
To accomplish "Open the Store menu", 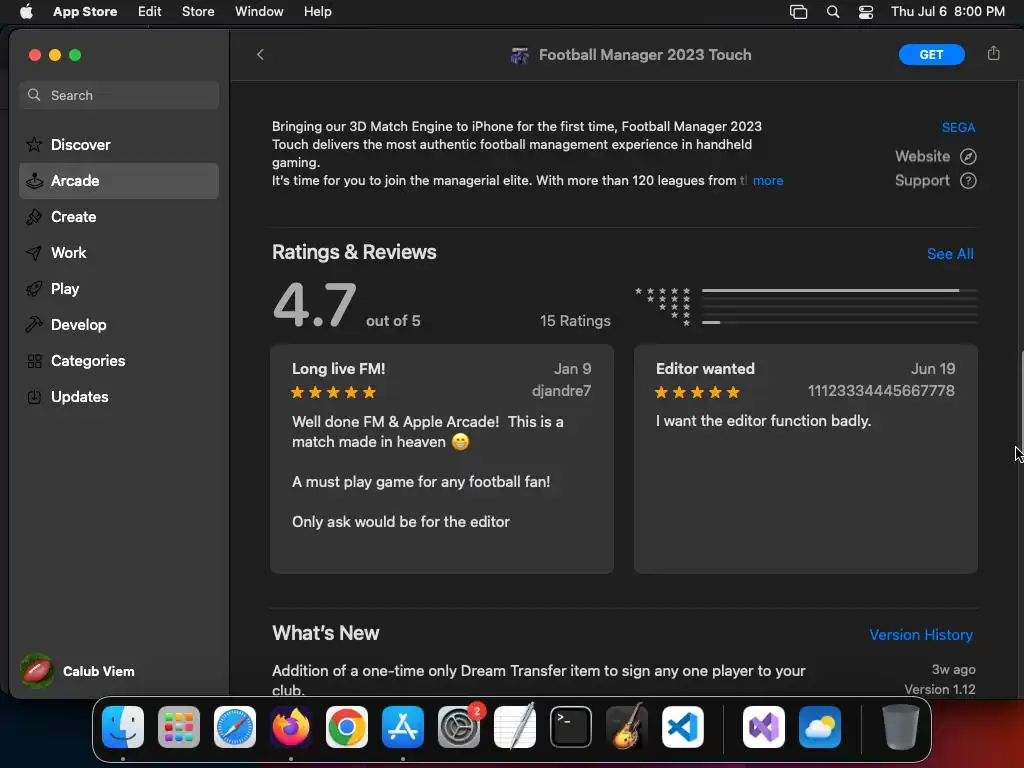I will [198, 12].
